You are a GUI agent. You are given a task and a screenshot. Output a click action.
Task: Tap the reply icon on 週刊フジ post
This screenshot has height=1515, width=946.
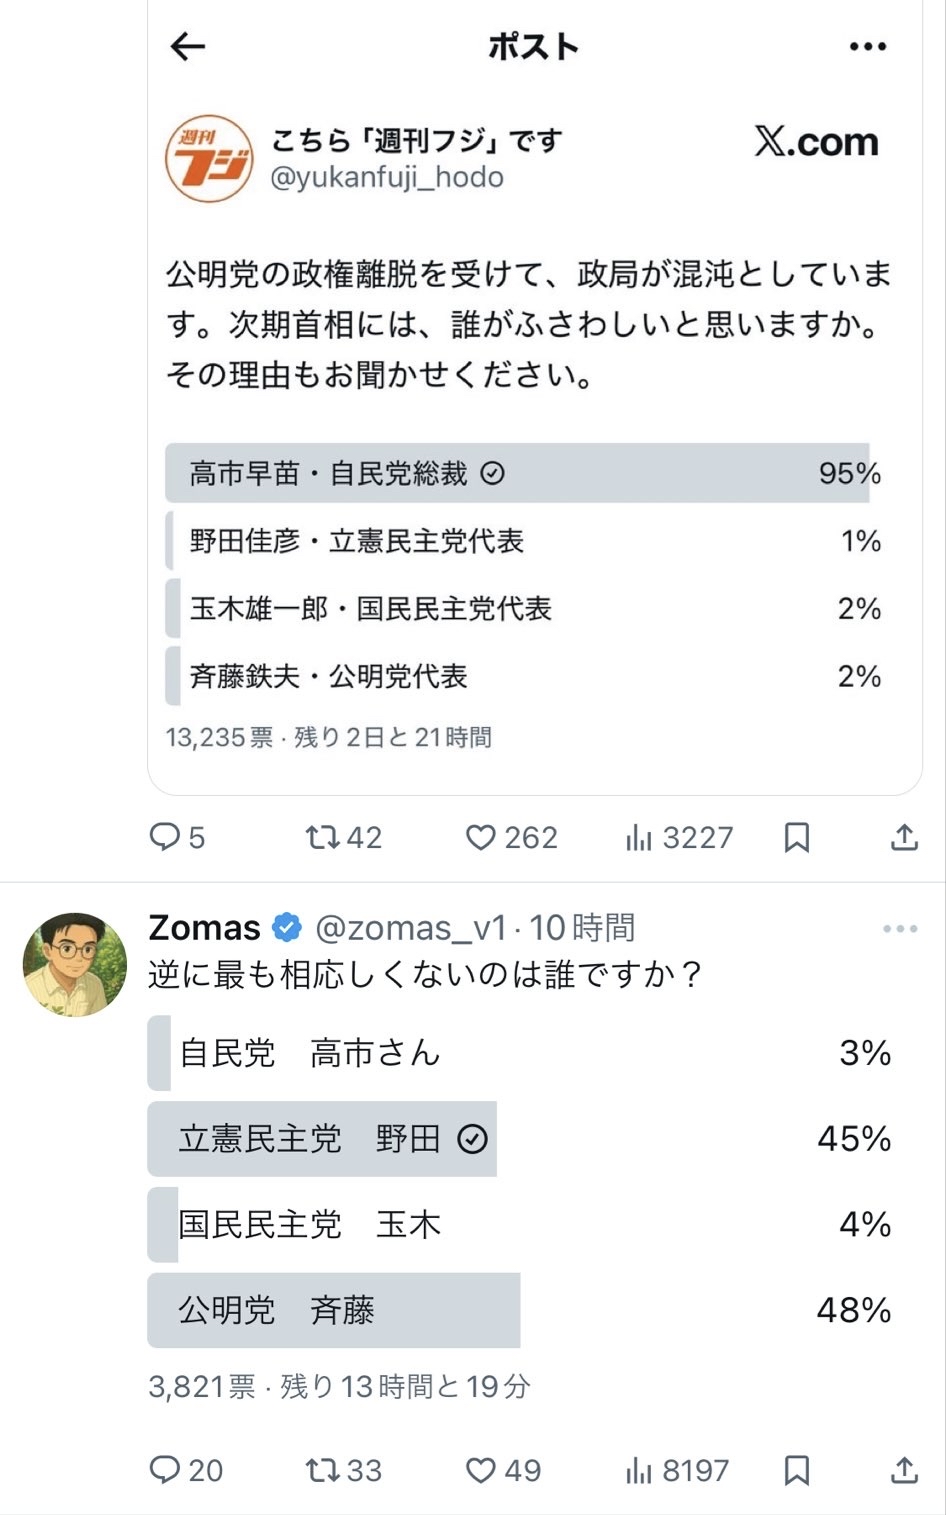(x=164, y=837)
